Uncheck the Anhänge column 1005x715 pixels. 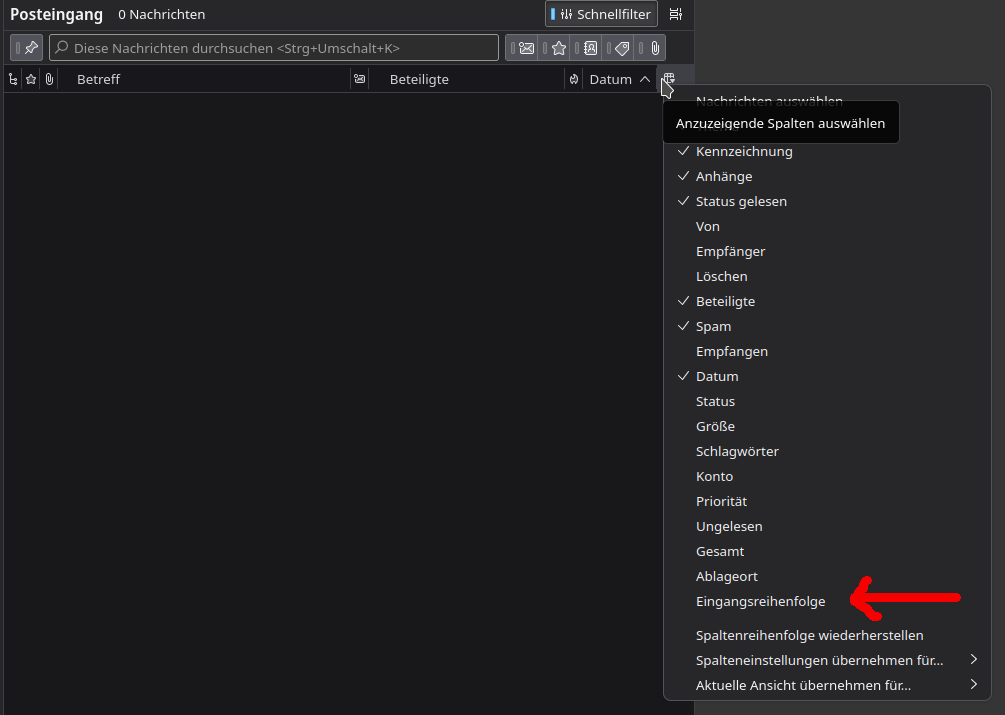tap(724, 176)
